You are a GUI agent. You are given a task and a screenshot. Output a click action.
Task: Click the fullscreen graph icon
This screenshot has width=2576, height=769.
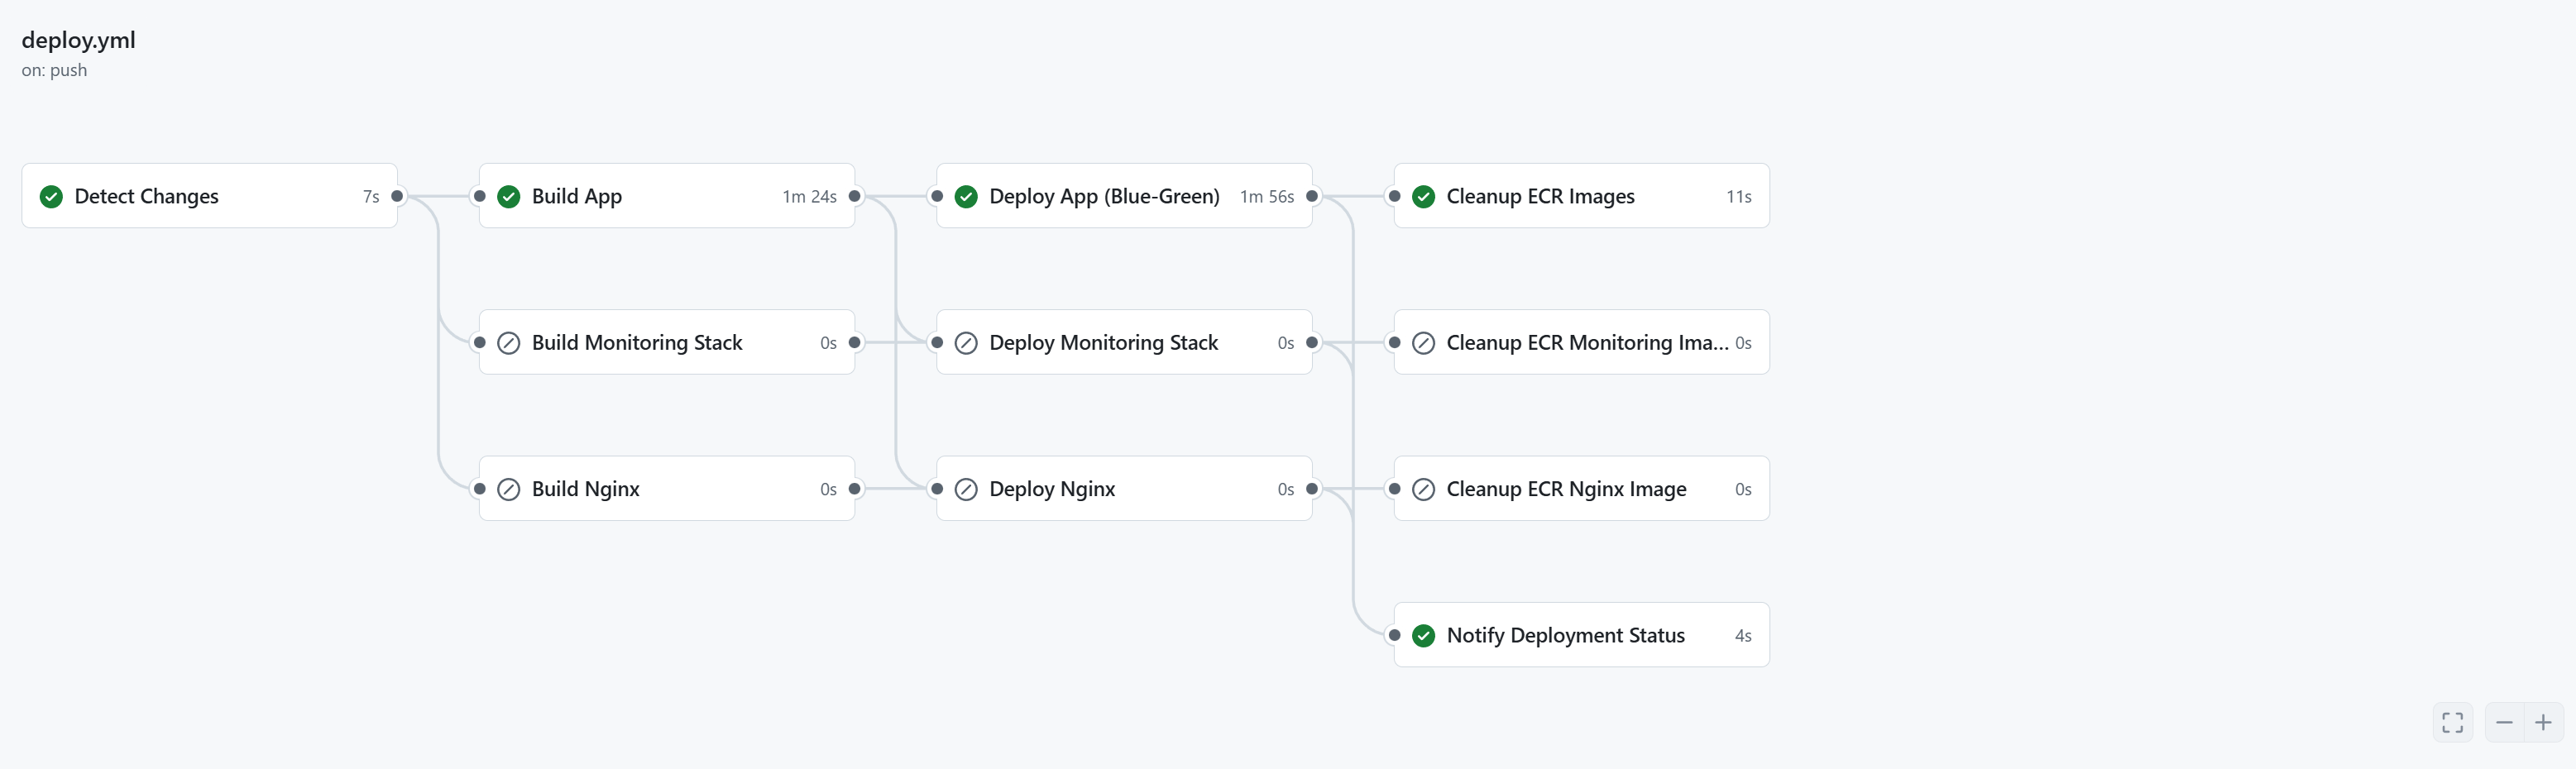point(2452,722)
